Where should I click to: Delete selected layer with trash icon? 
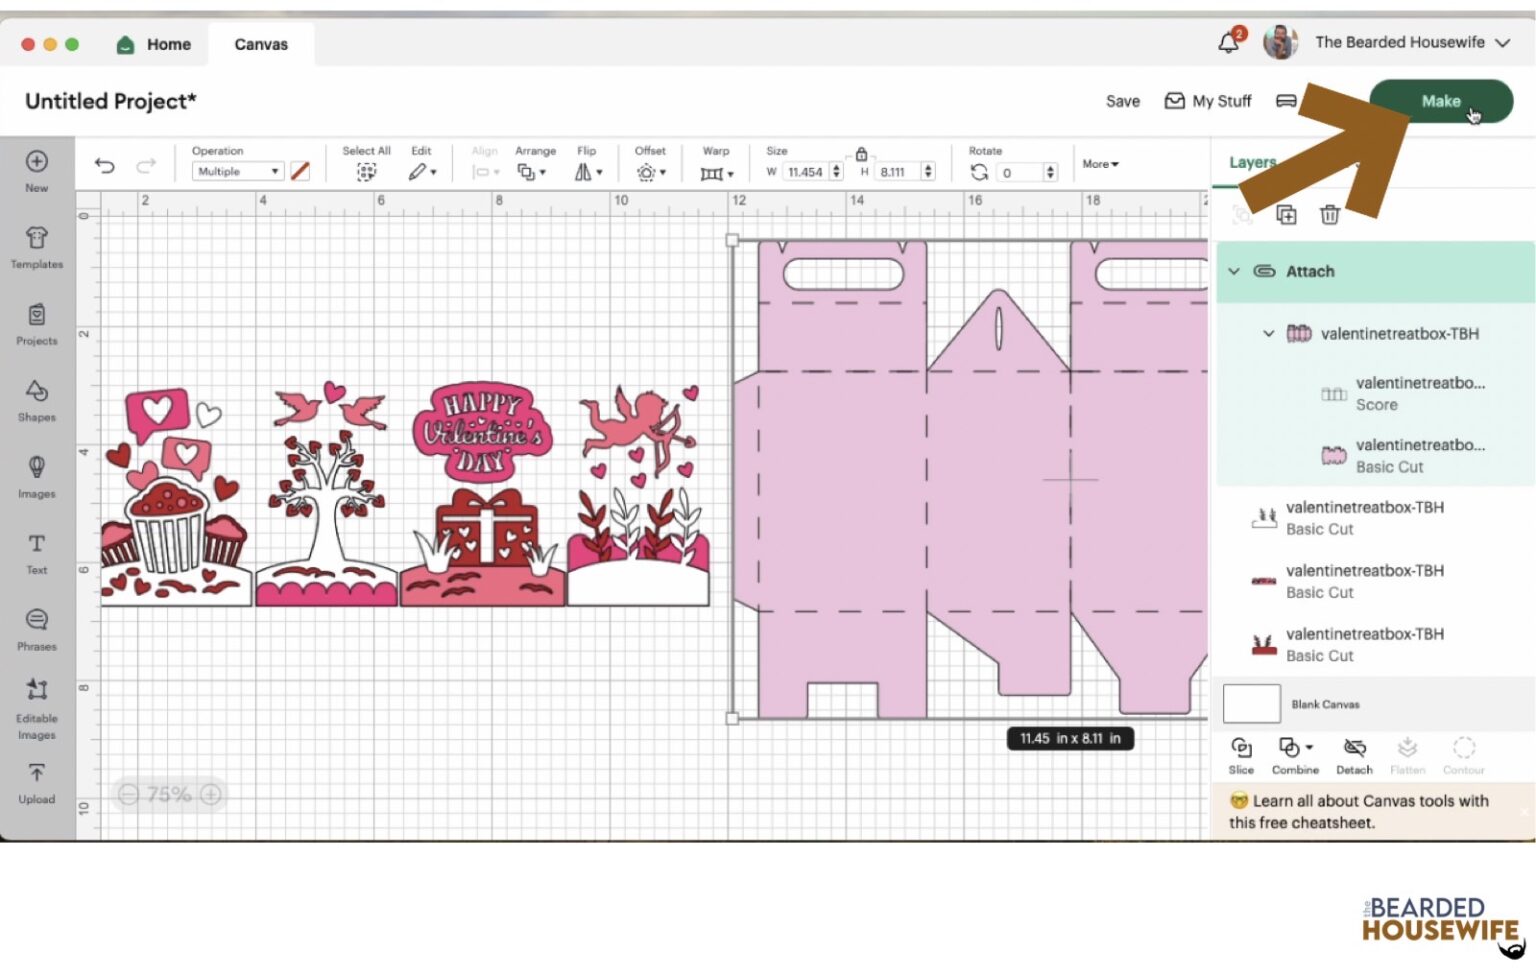click(1329, 215)
